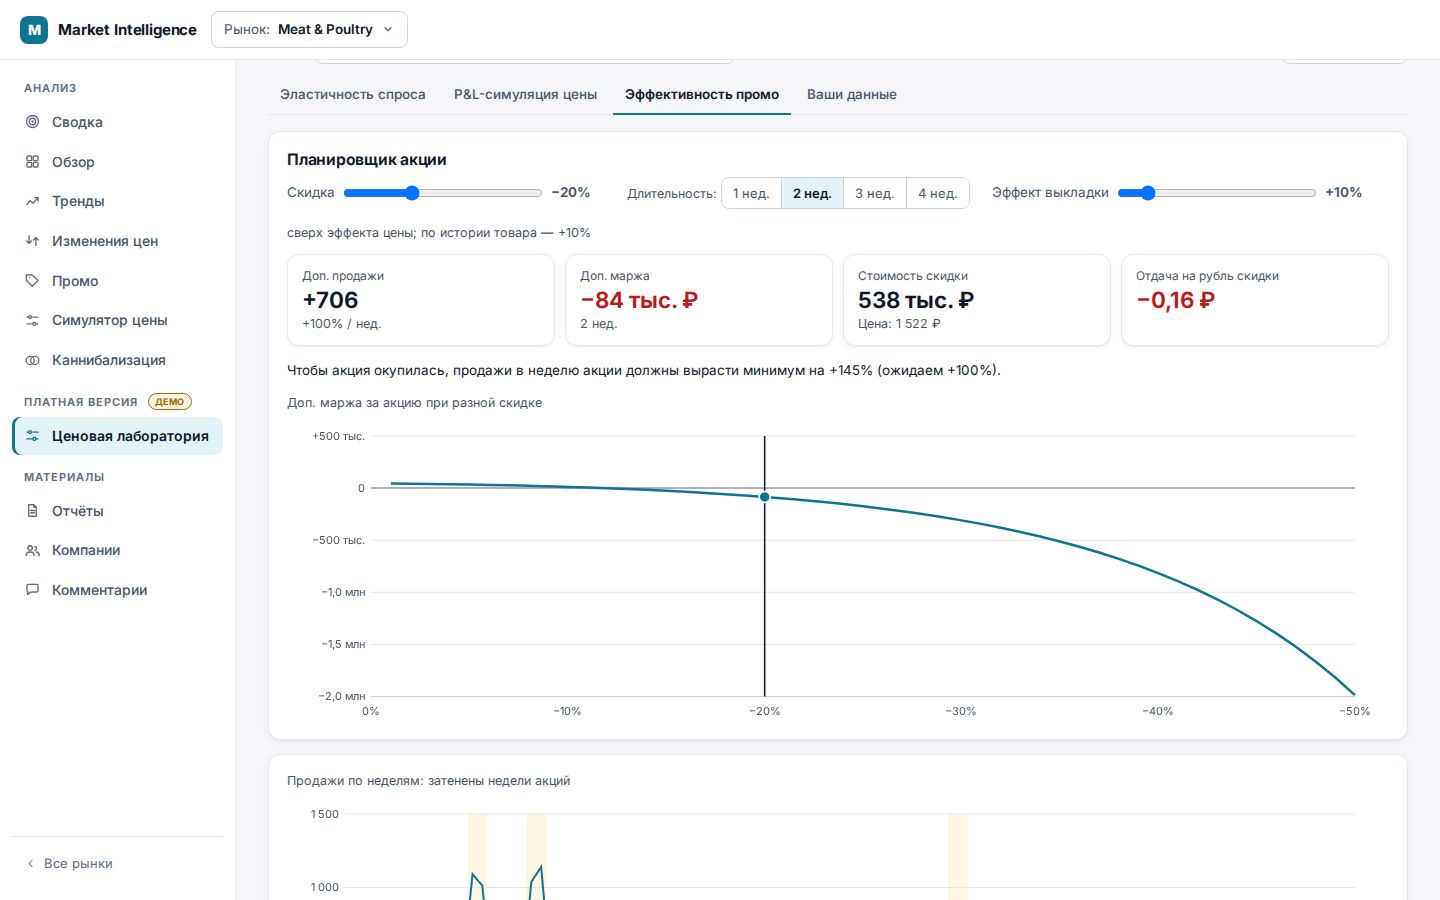
Task: Click the Market Intelligence logo icon
Action: click(x=34, y=30)
